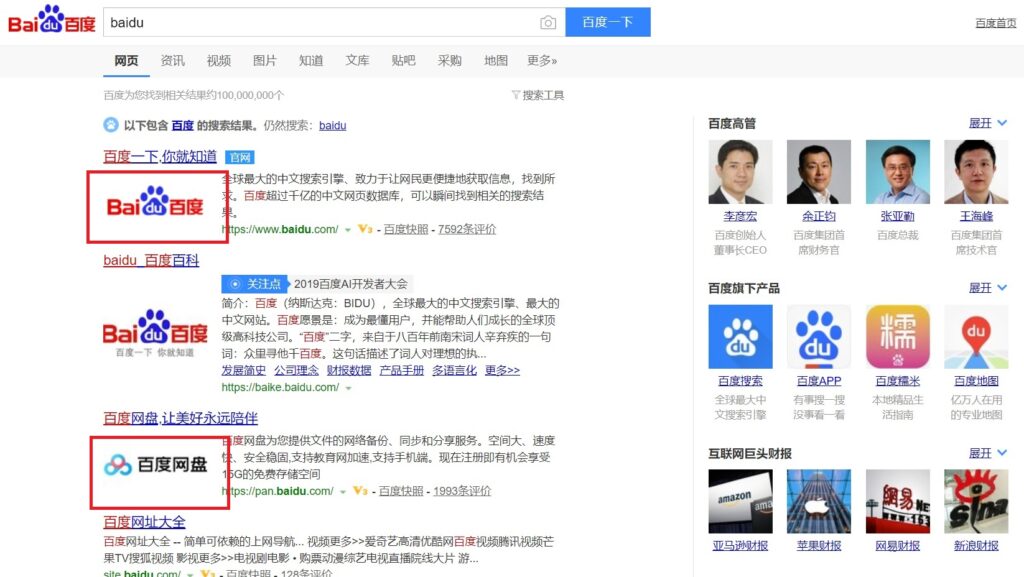Viewport: 1024px width, 577px height.
Task: Open the 百度APP paw icon
Action: point(818,337)
